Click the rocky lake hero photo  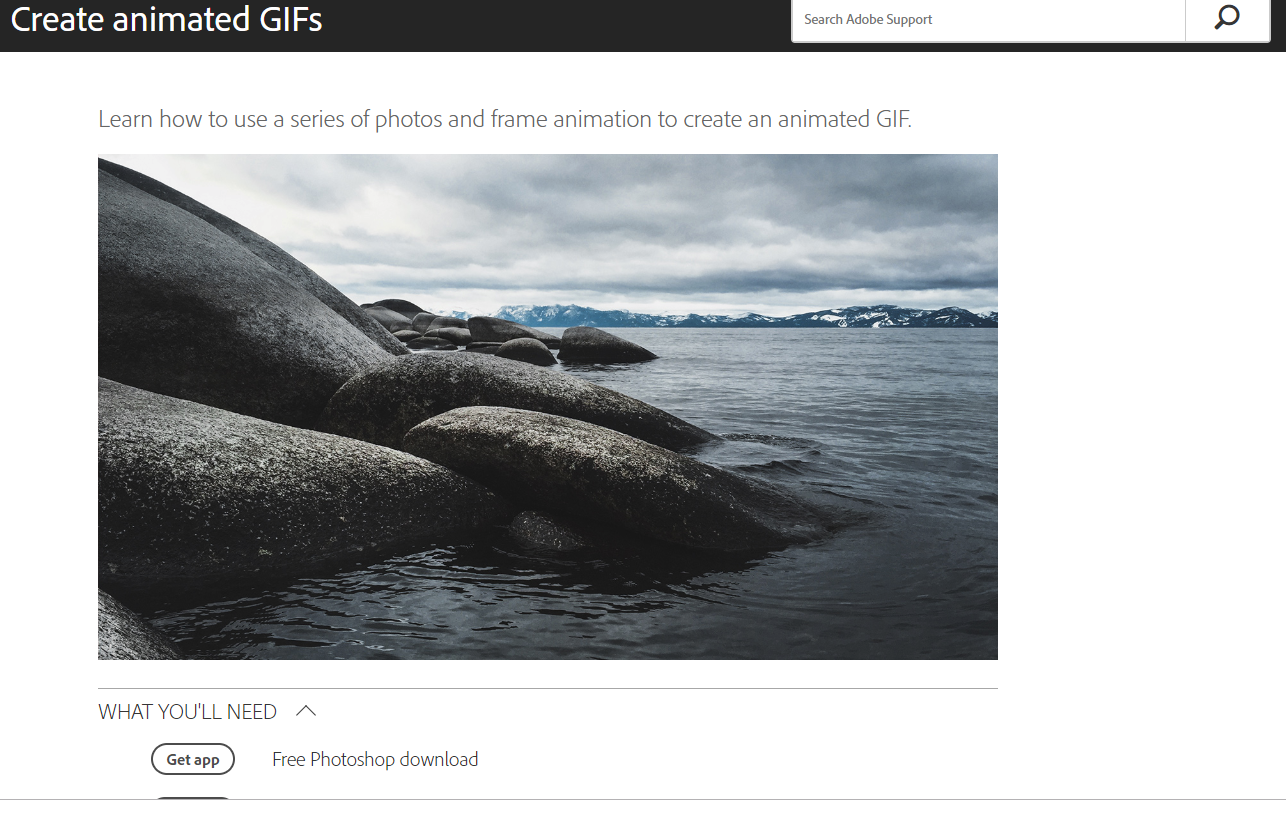pos(548,407)
